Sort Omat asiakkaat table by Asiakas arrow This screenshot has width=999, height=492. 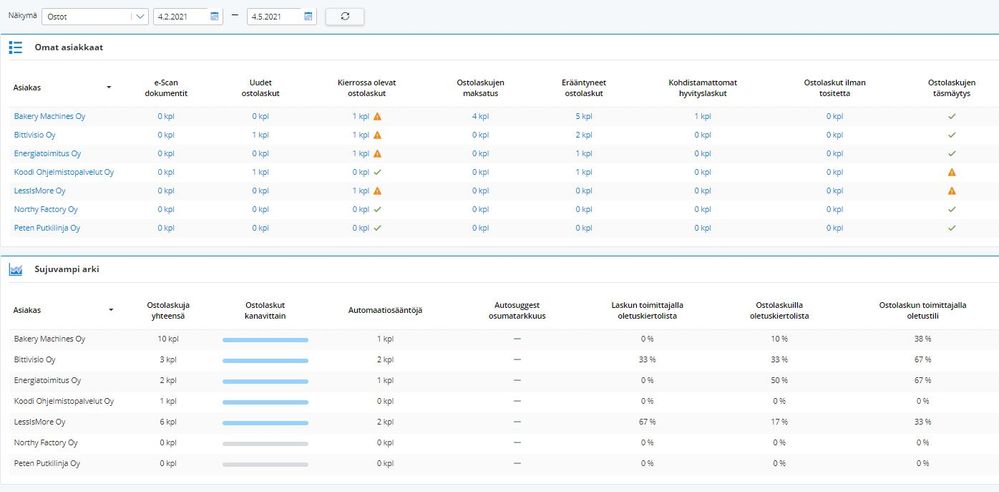(x=110, y=87)
